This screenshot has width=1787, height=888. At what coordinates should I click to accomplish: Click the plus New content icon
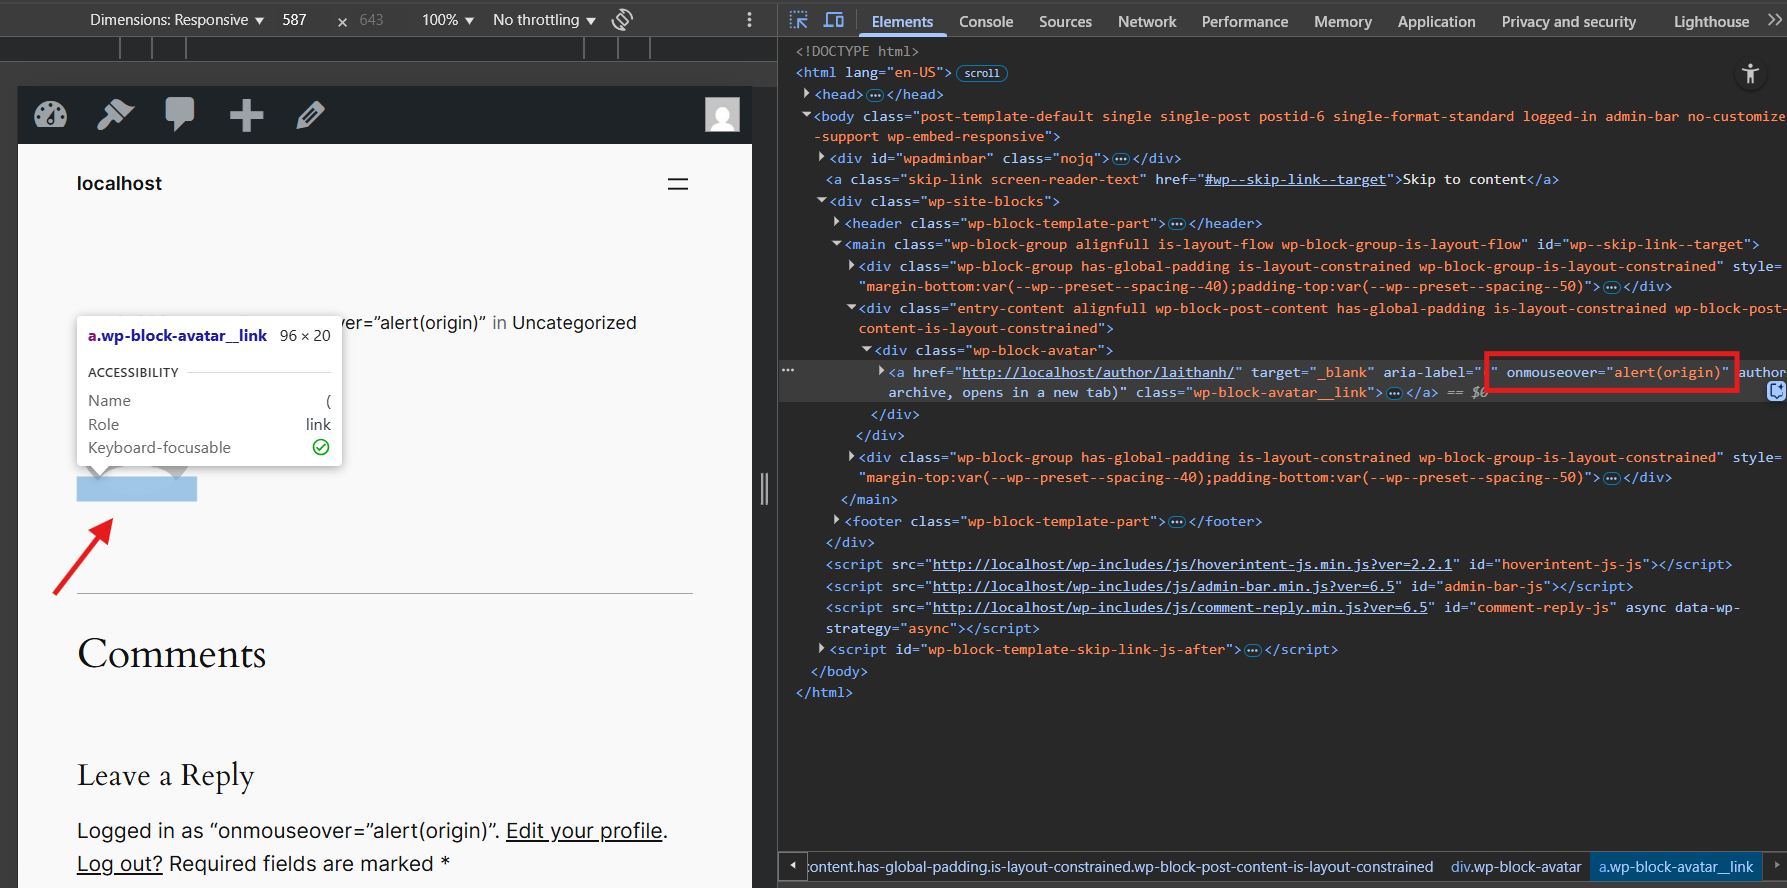[246, 115]
